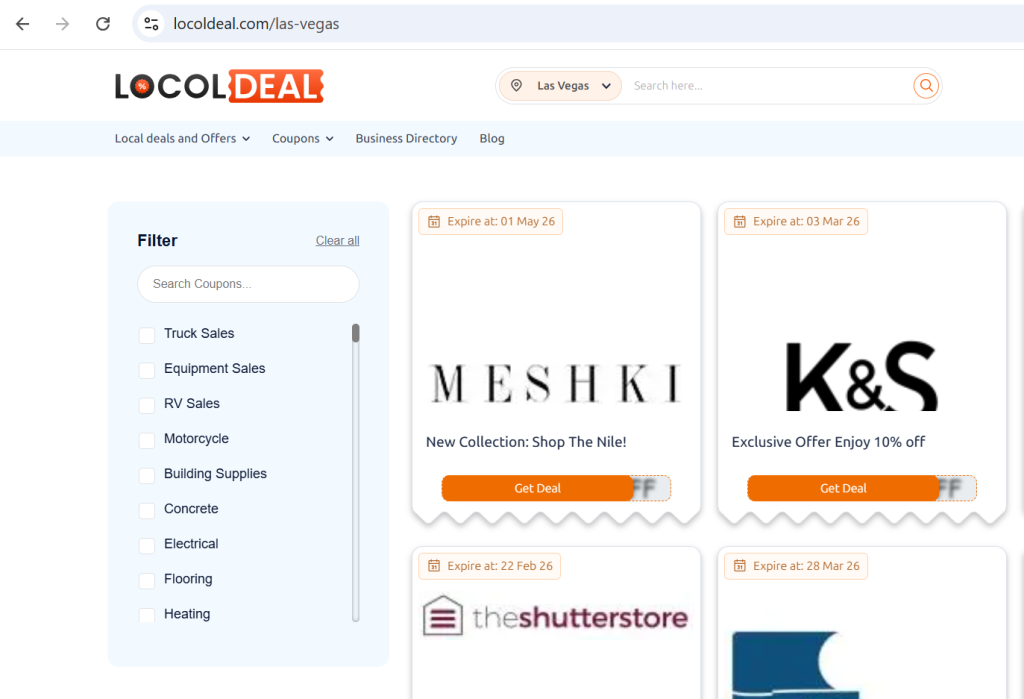Expand Local deals and Offers menu

tap(182, 139)
